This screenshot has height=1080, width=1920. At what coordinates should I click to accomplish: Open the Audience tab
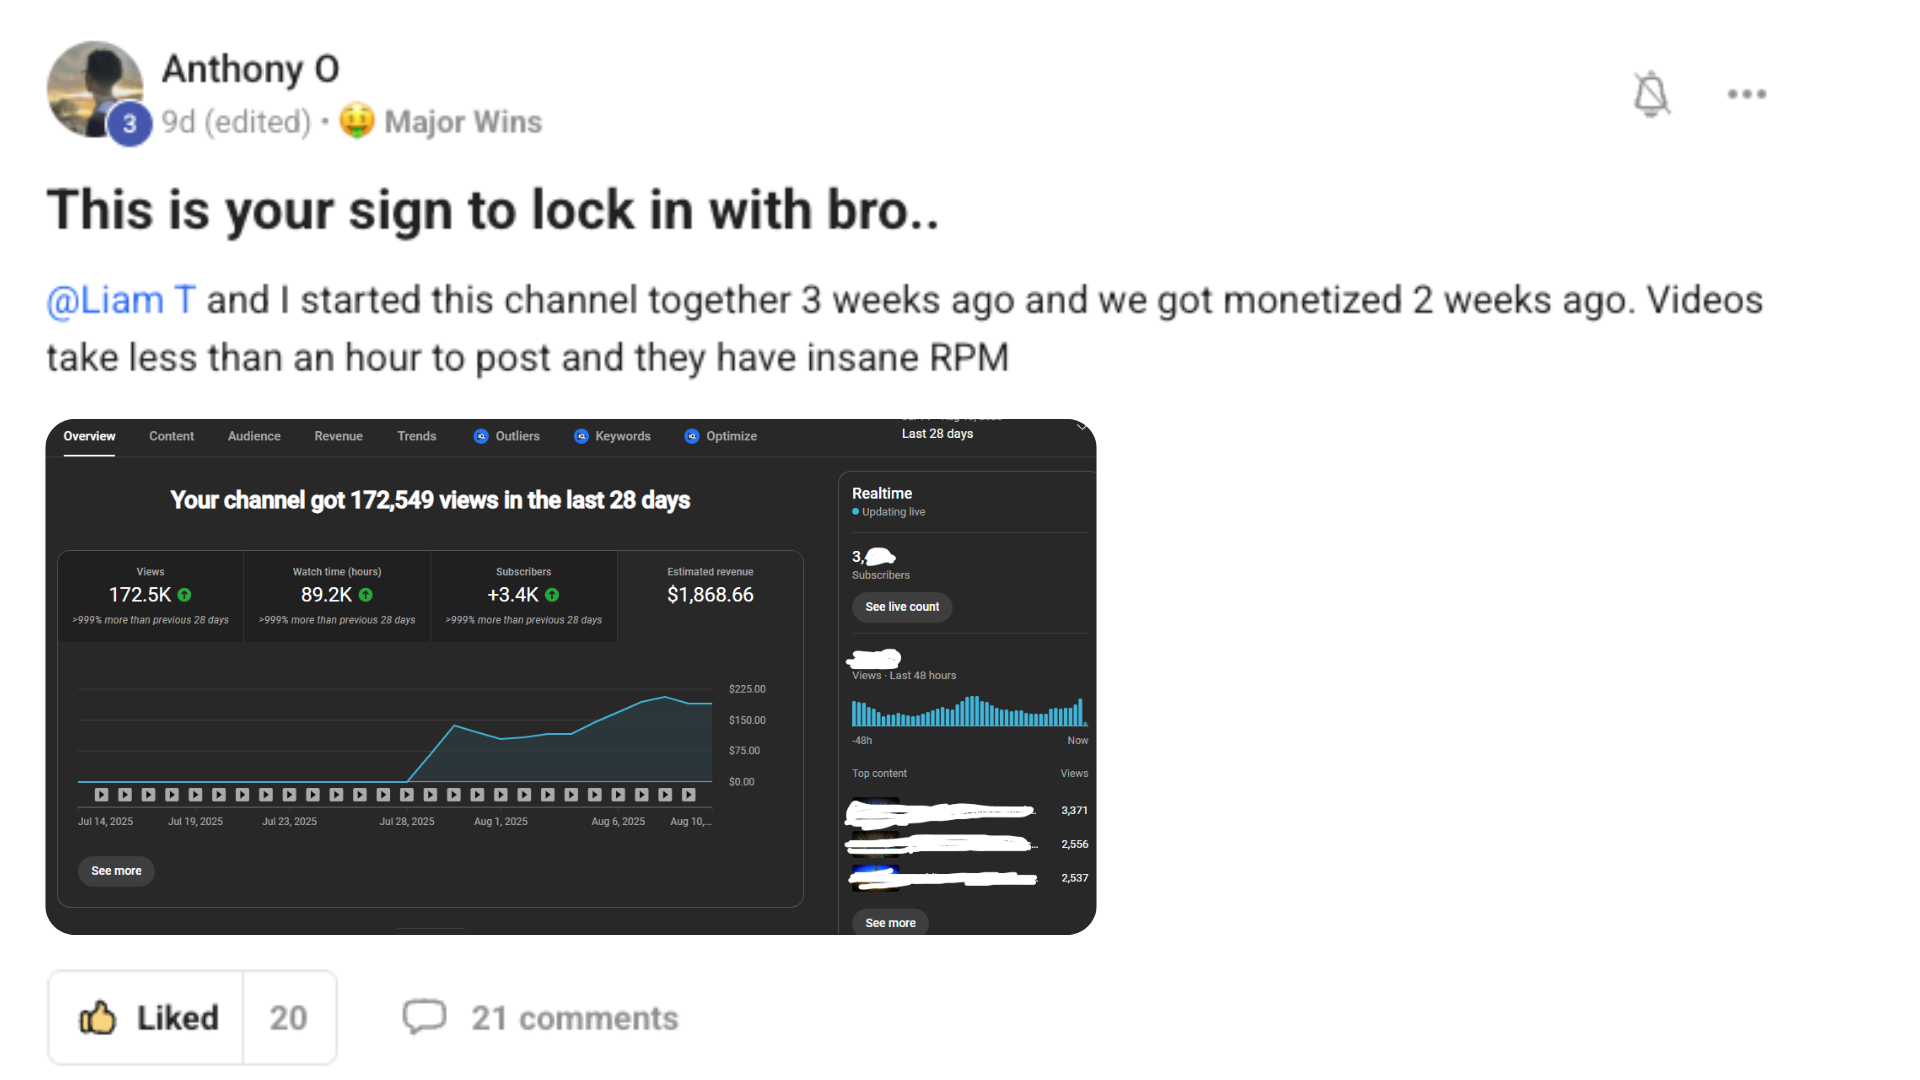(254, 436)
